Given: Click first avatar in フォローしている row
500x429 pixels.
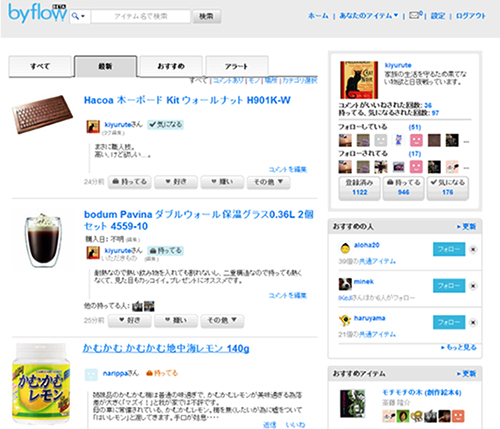Looking at the screenshot, I should [345, 140].
